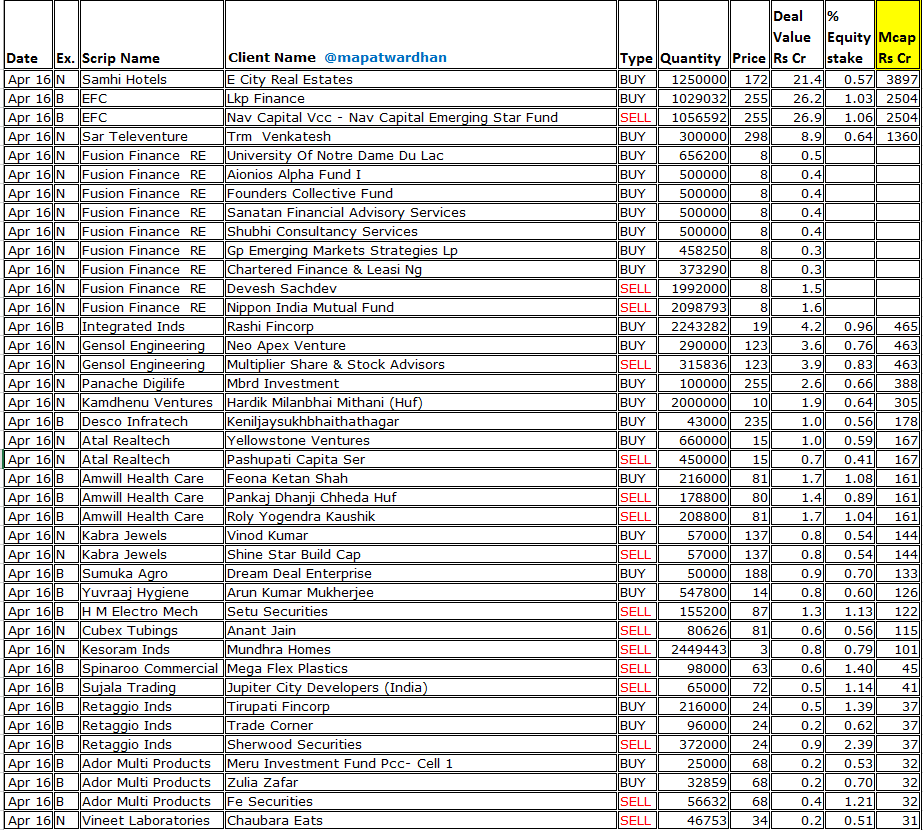This screenshot has height=830, width=923.
Task: Click the Rashi Fincorp client cell
Action: (421, 327)
